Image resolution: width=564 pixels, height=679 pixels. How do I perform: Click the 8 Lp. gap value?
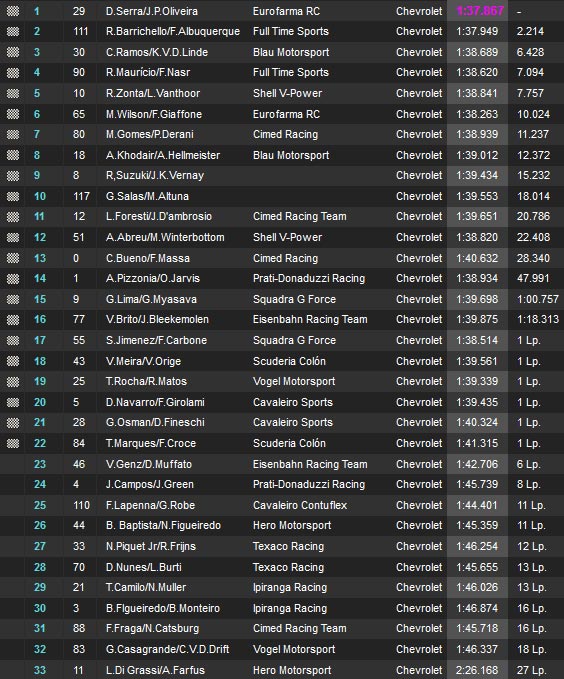pos(528,485)
